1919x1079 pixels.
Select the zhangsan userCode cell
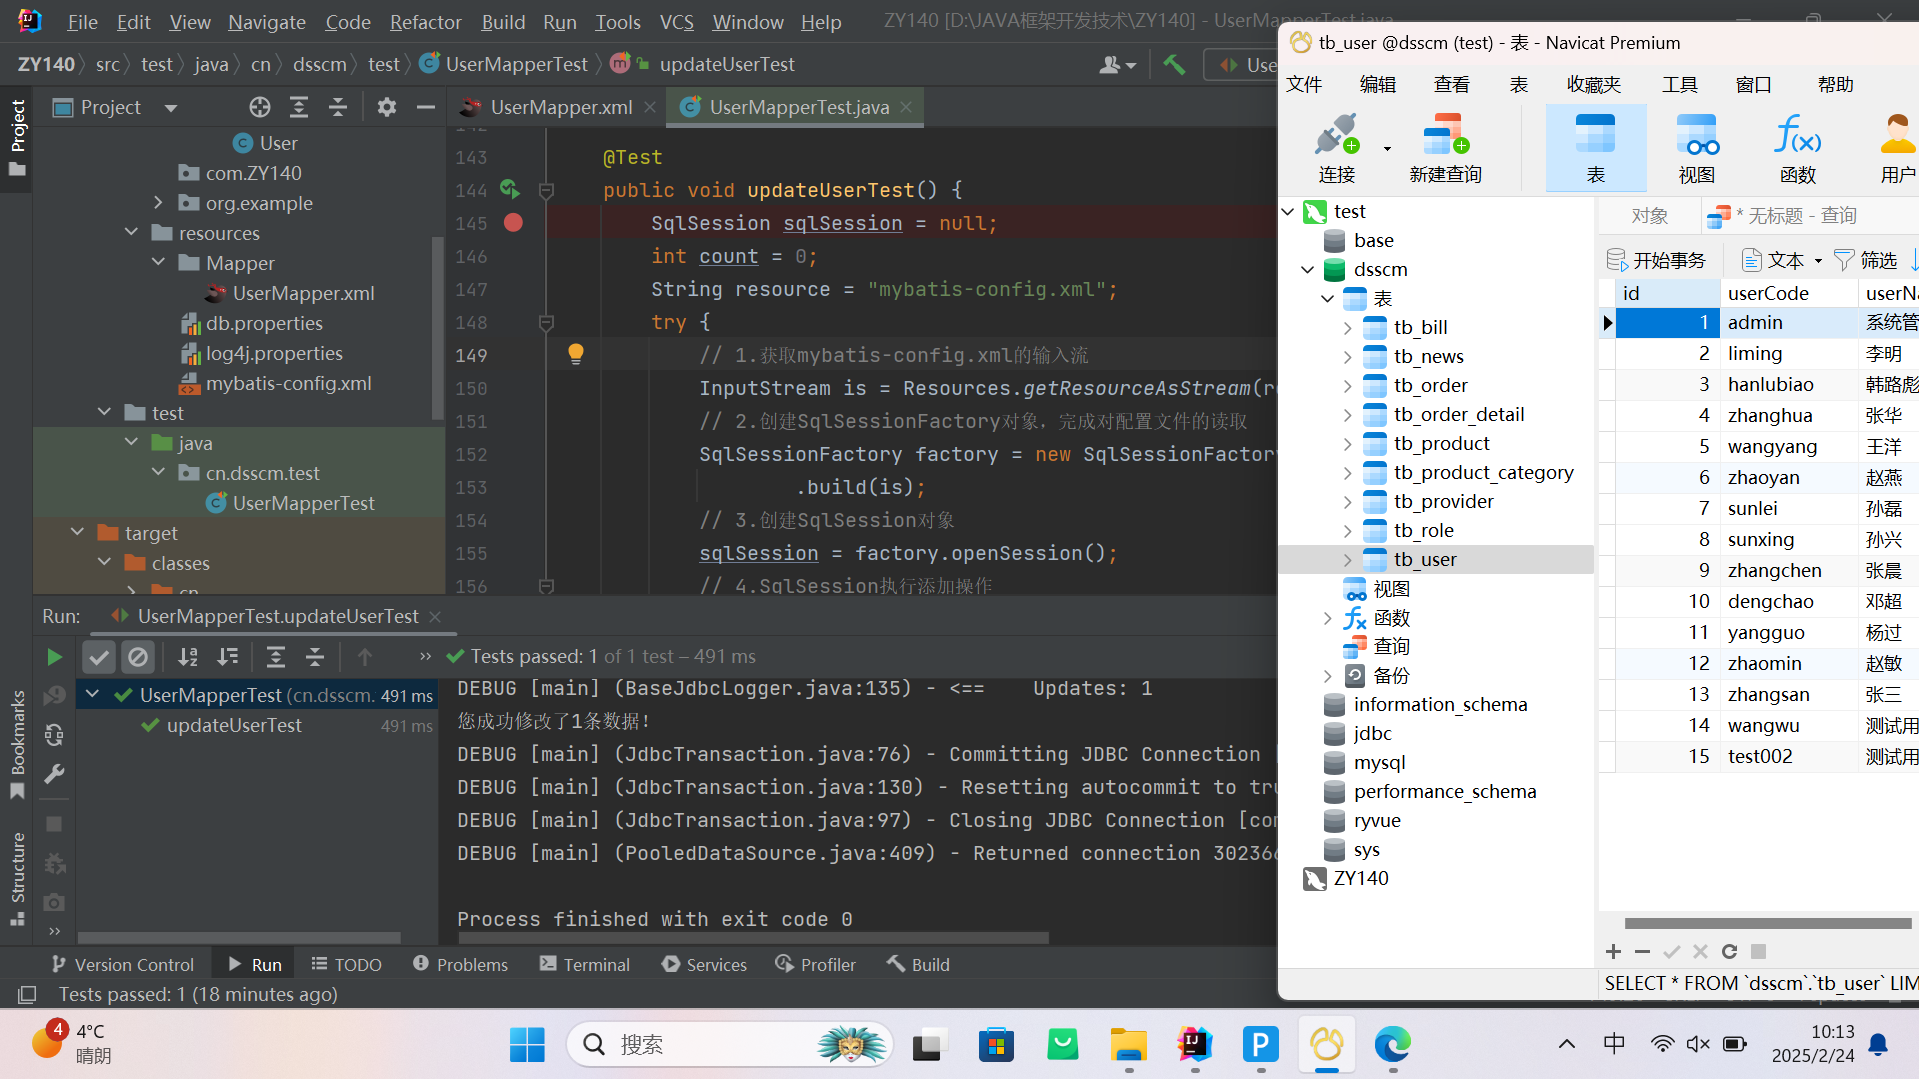point(1788,694)
